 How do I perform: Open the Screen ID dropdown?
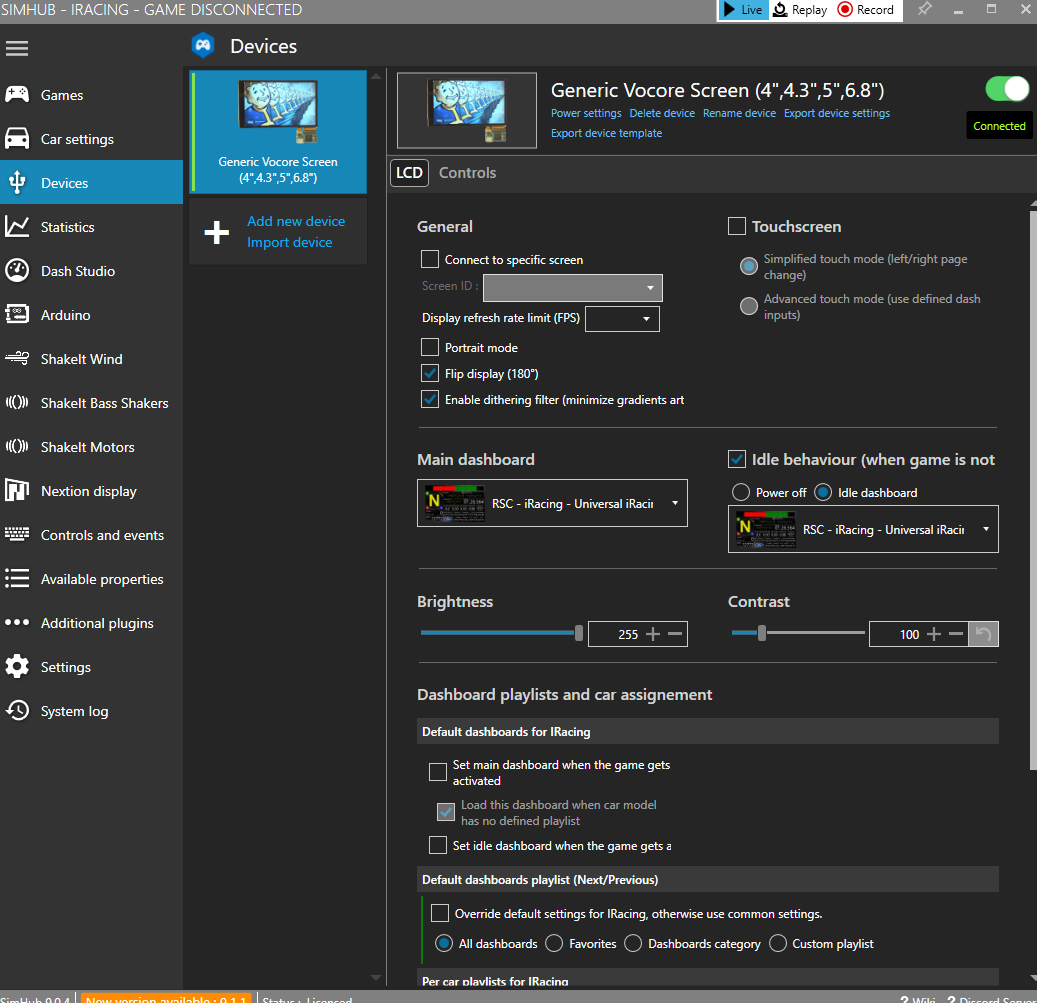[573, 288]
